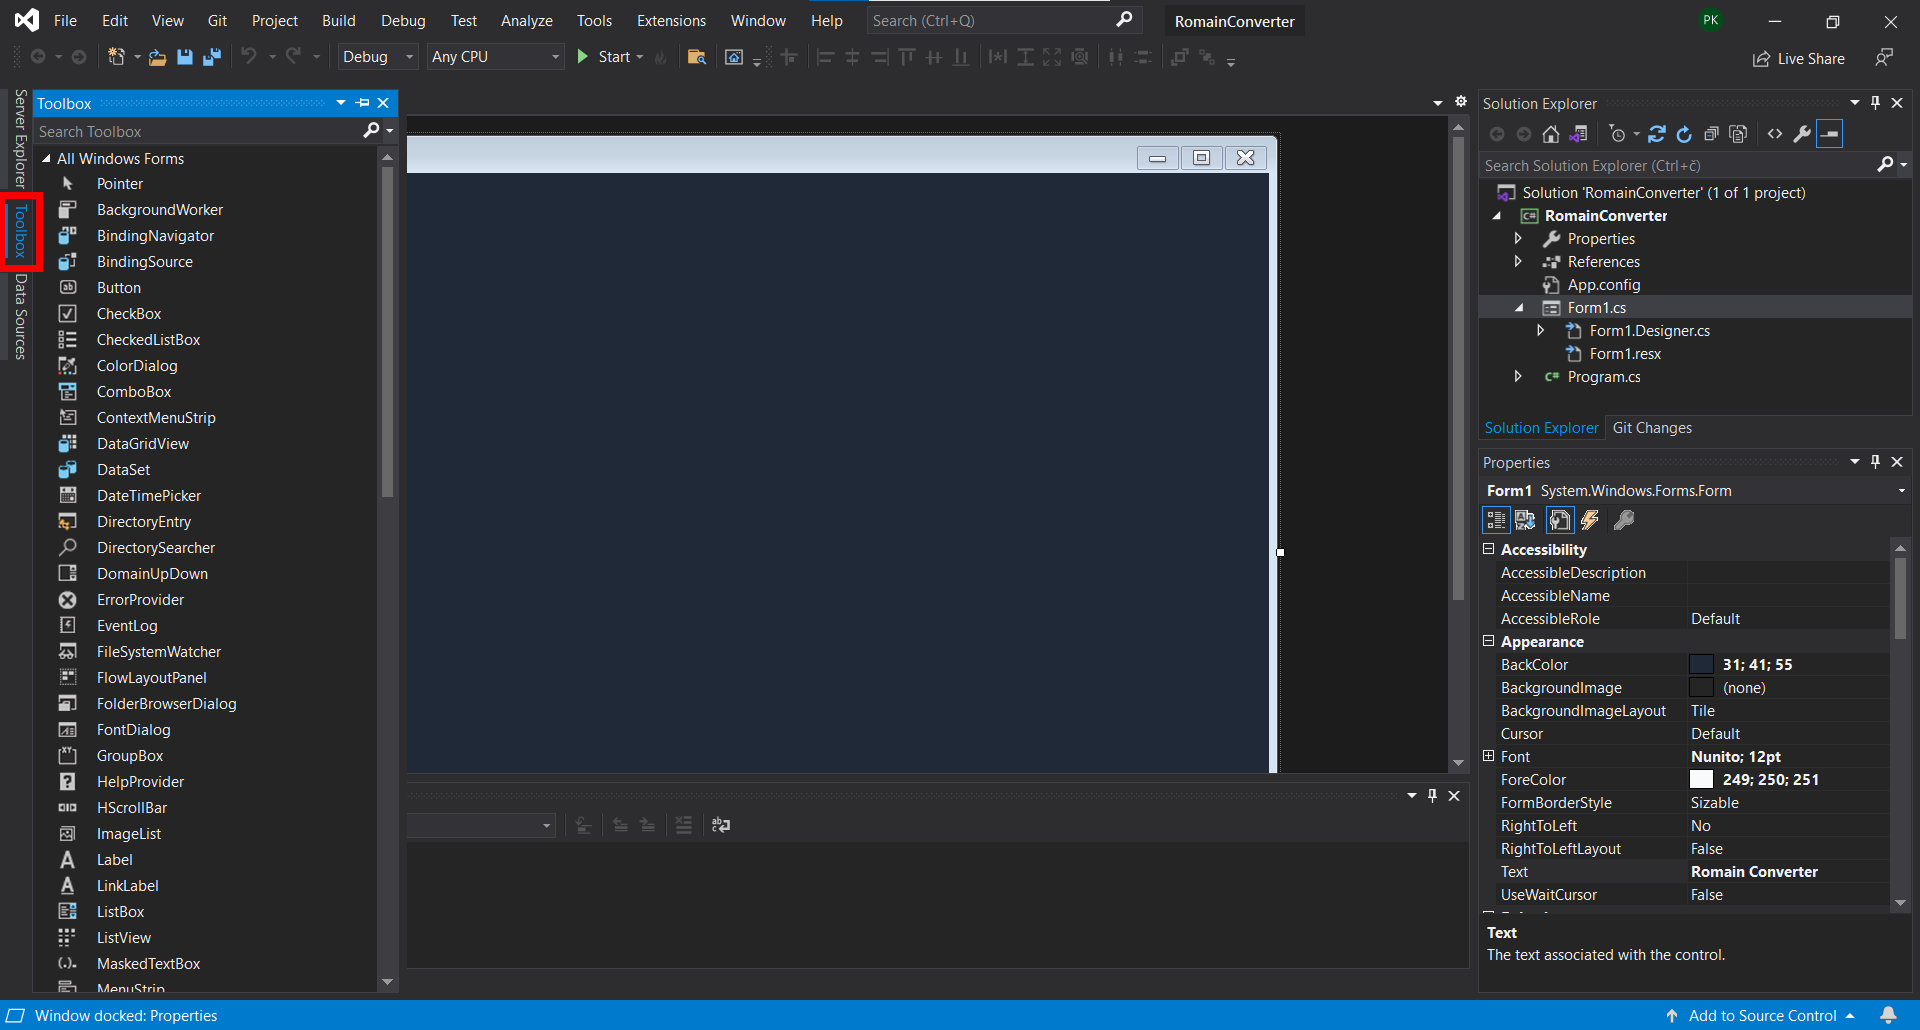Viewport: 1920px width, 1030px height.
Task: Click the New Project toolbar icon
Action: (116, 57)
